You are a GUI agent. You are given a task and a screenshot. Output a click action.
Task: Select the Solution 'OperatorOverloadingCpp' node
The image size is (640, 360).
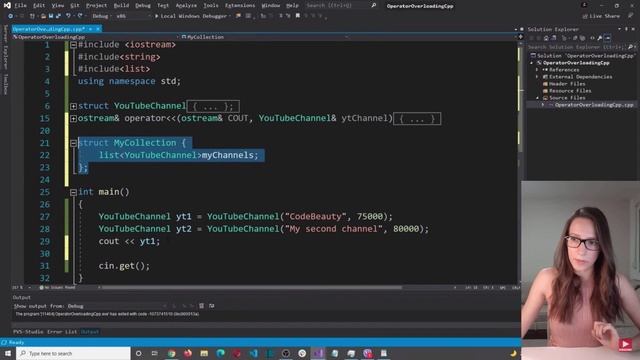pos(582,56)
